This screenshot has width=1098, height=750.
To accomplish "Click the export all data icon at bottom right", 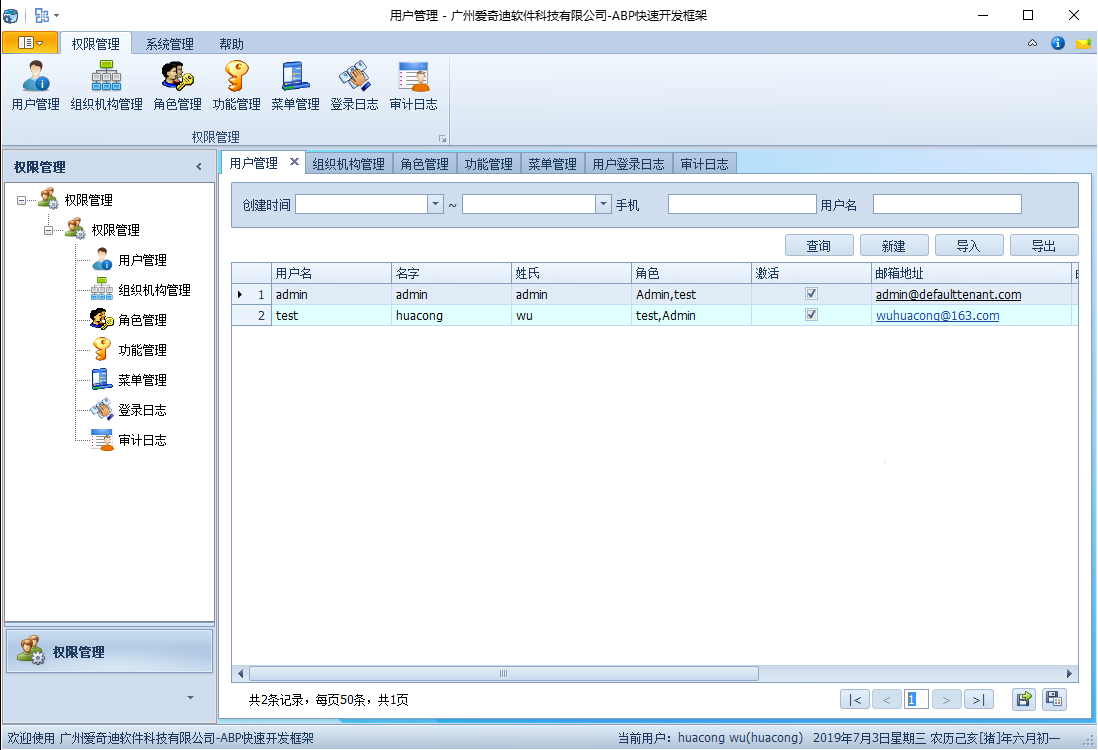I will click(x=1054, y=699).
